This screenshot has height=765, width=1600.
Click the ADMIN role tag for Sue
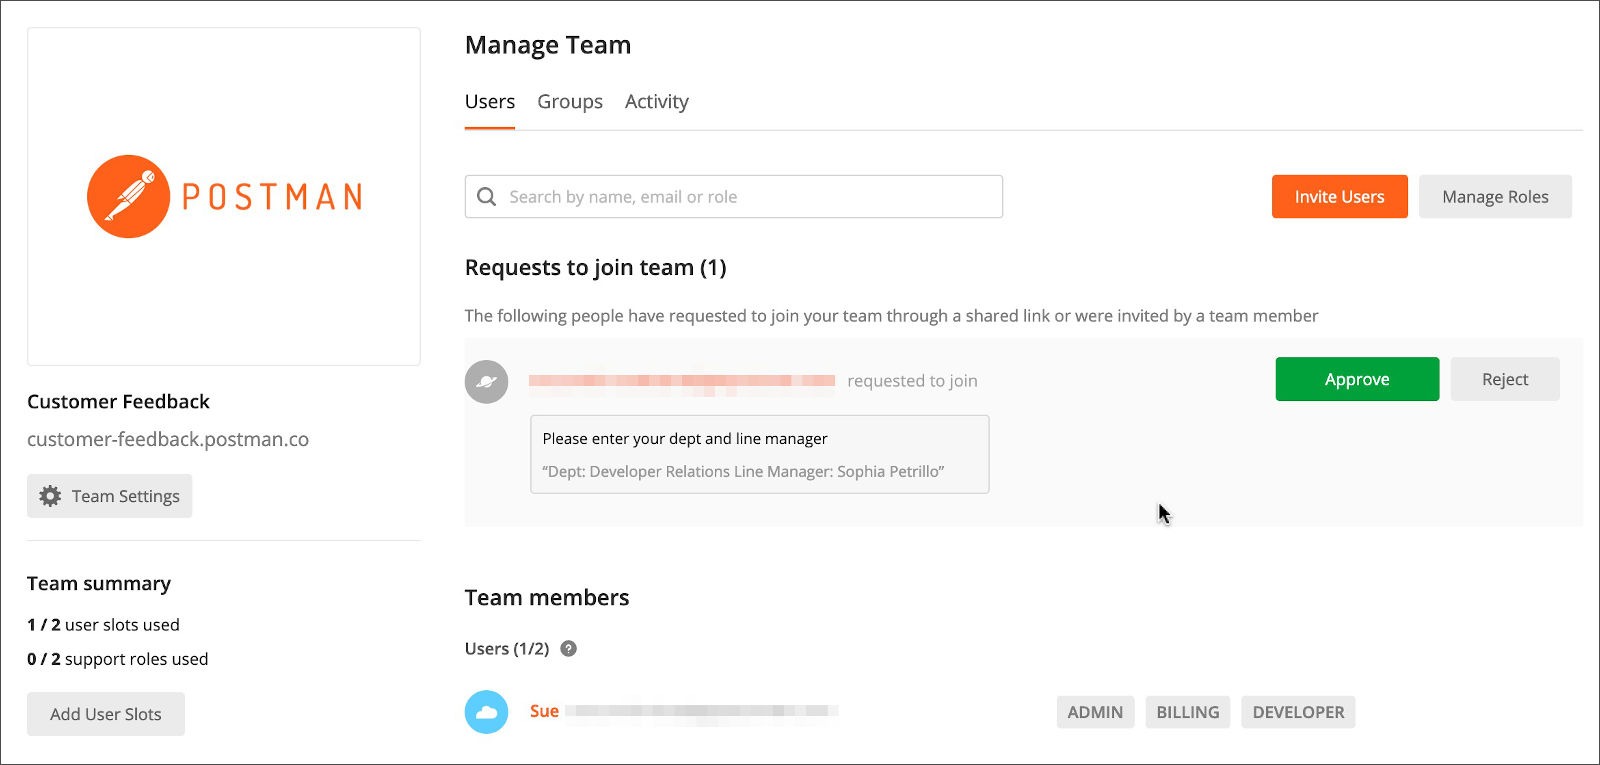point(1095,712)
